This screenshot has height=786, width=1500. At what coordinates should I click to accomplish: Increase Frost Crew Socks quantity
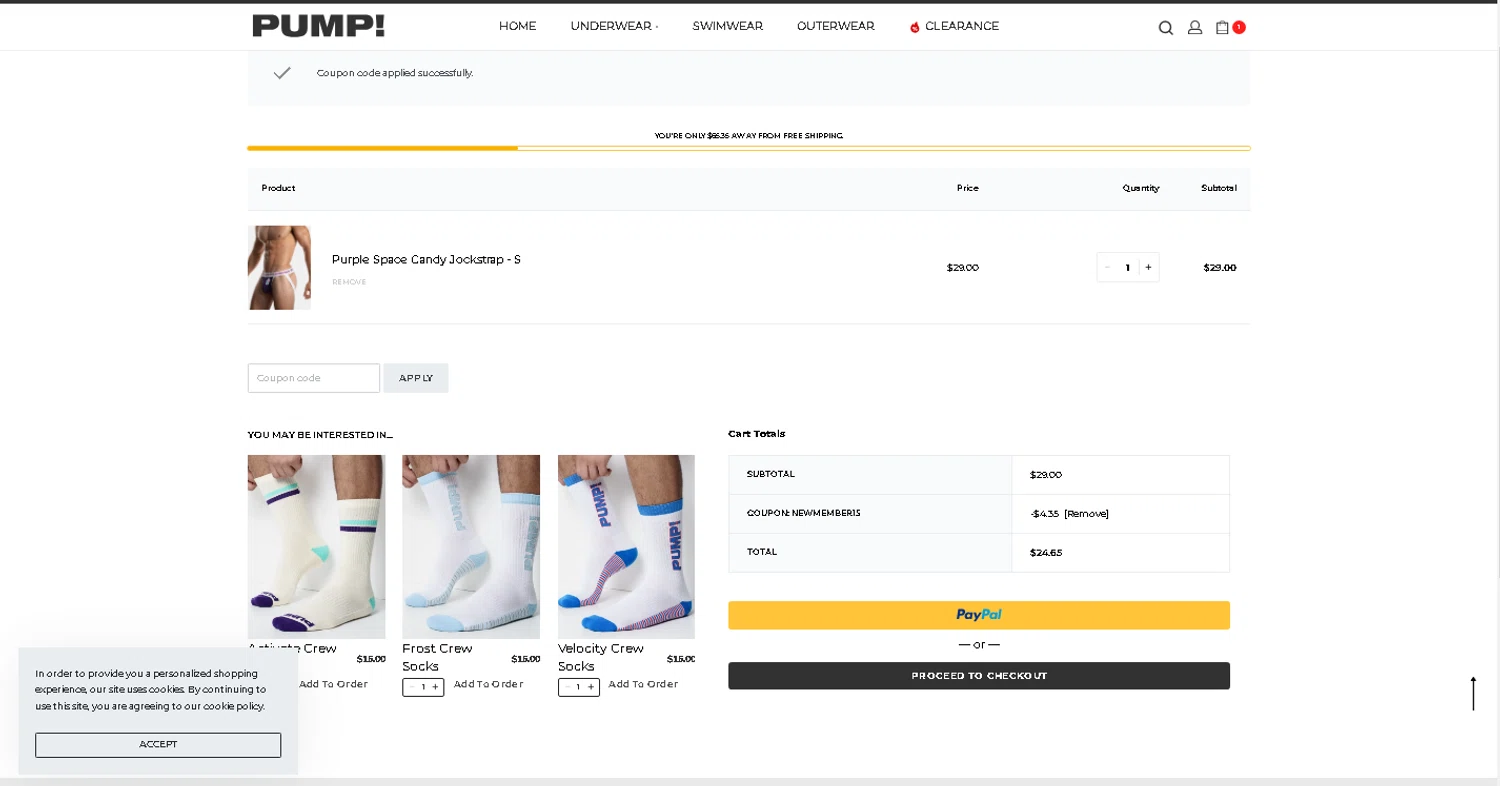(x=435, y=687)
